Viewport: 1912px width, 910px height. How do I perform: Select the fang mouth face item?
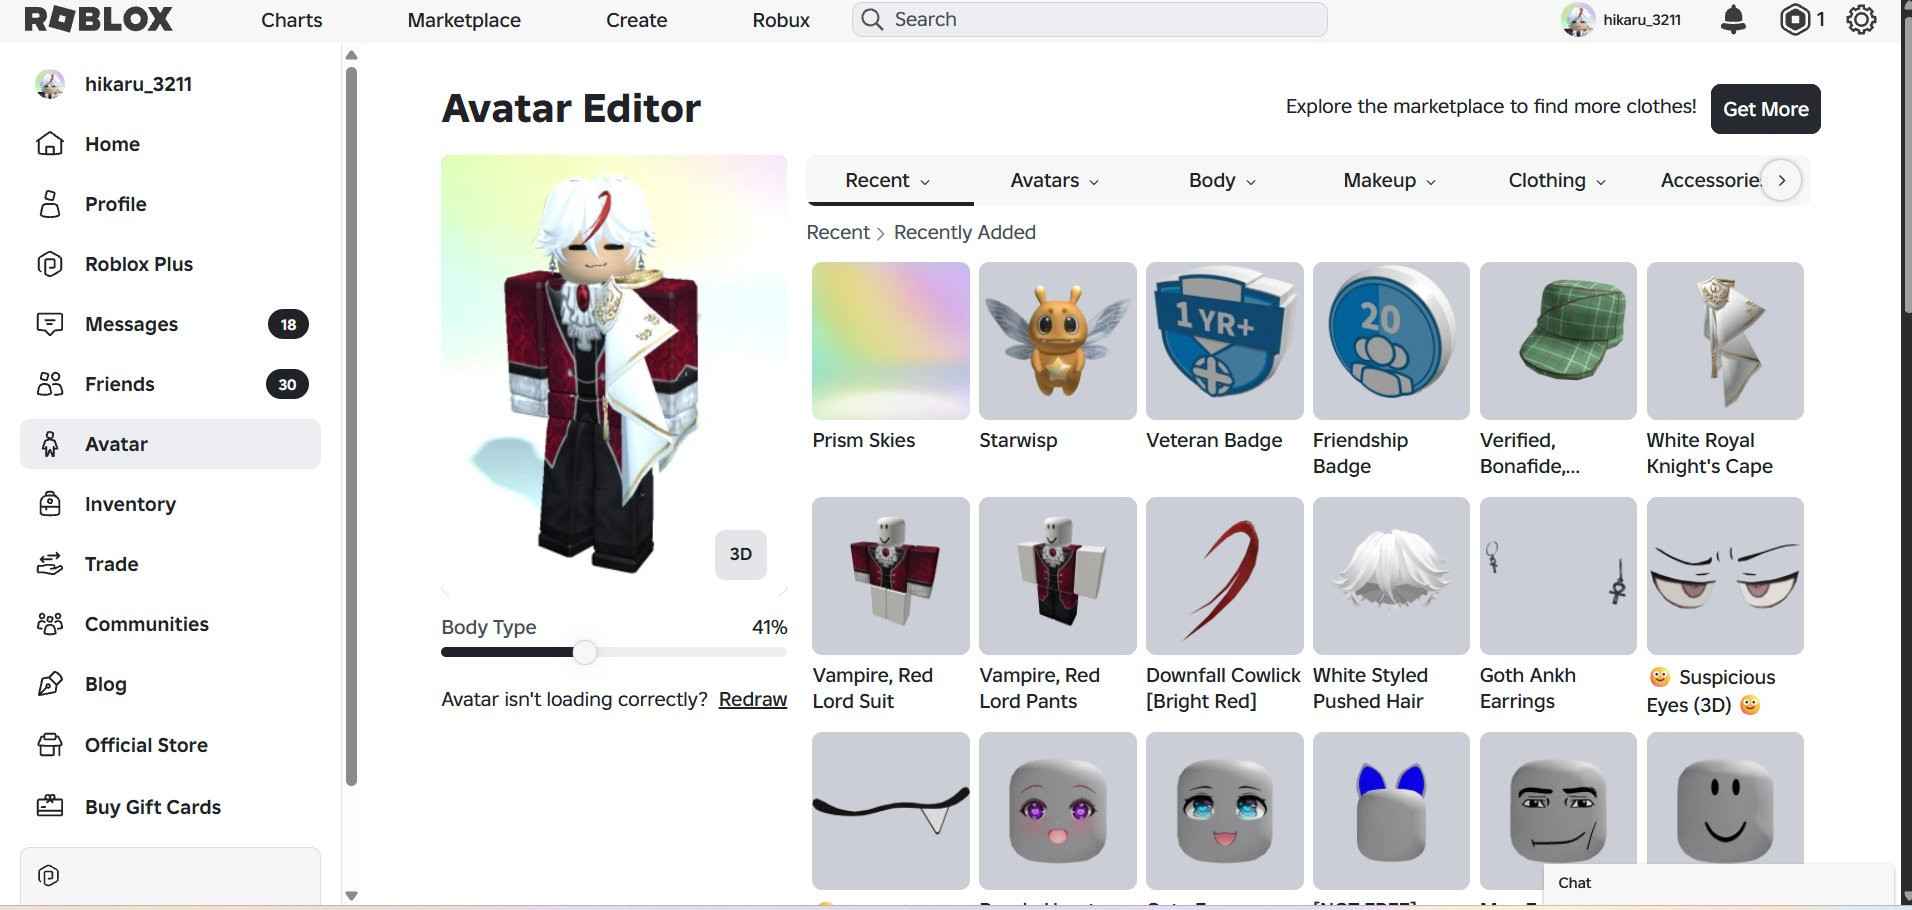[890, 810]
